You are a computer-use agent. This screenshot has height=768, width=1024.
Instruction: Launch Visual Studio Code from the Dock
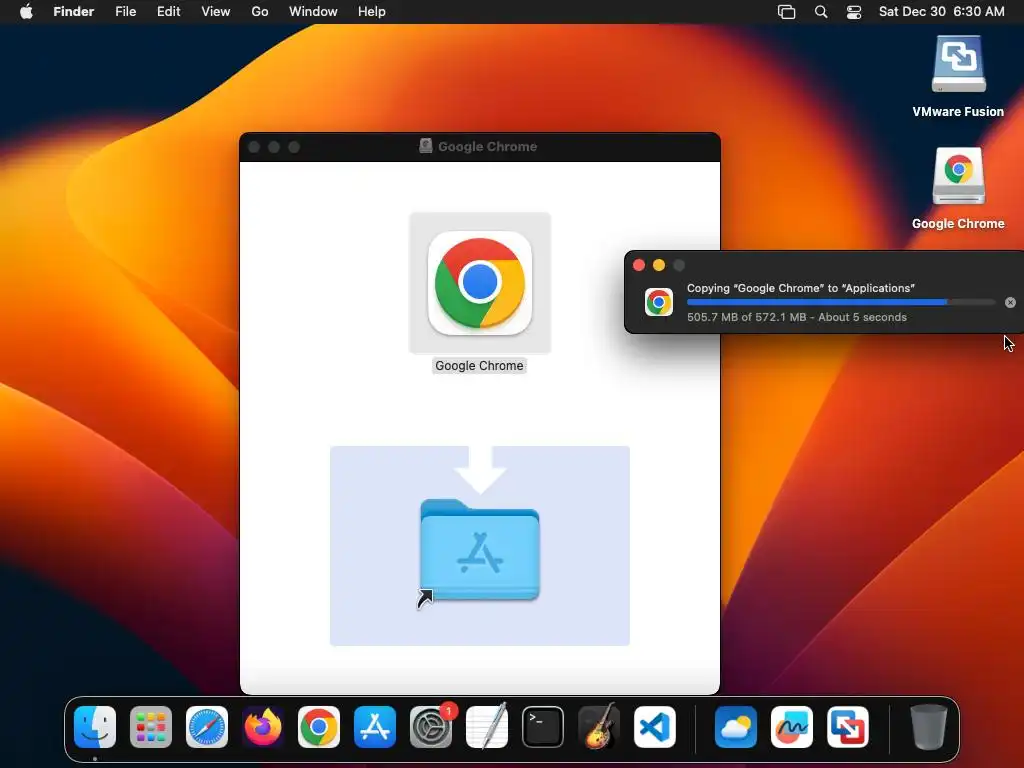(x=655, y=727)
